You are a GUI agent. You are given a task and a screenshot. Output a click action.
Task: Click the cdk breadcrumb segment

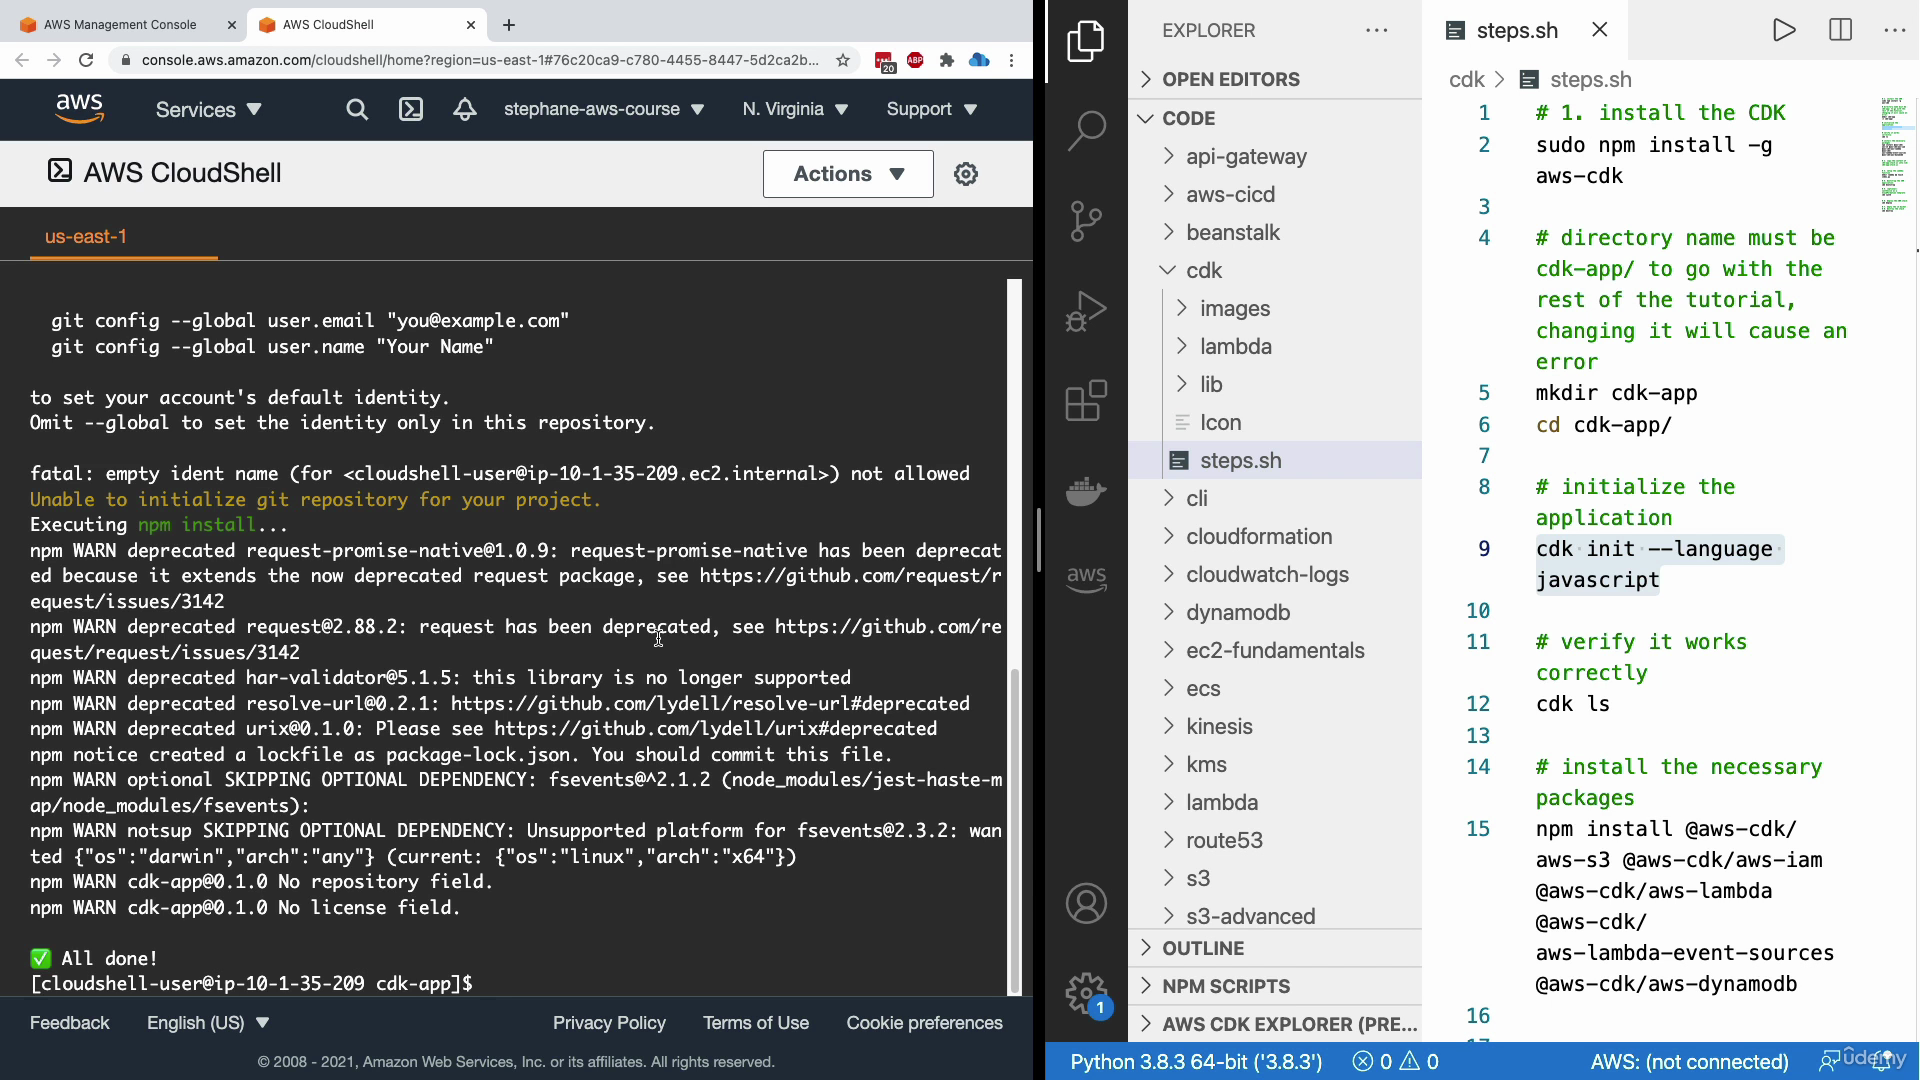click(x=1466, y=79)
